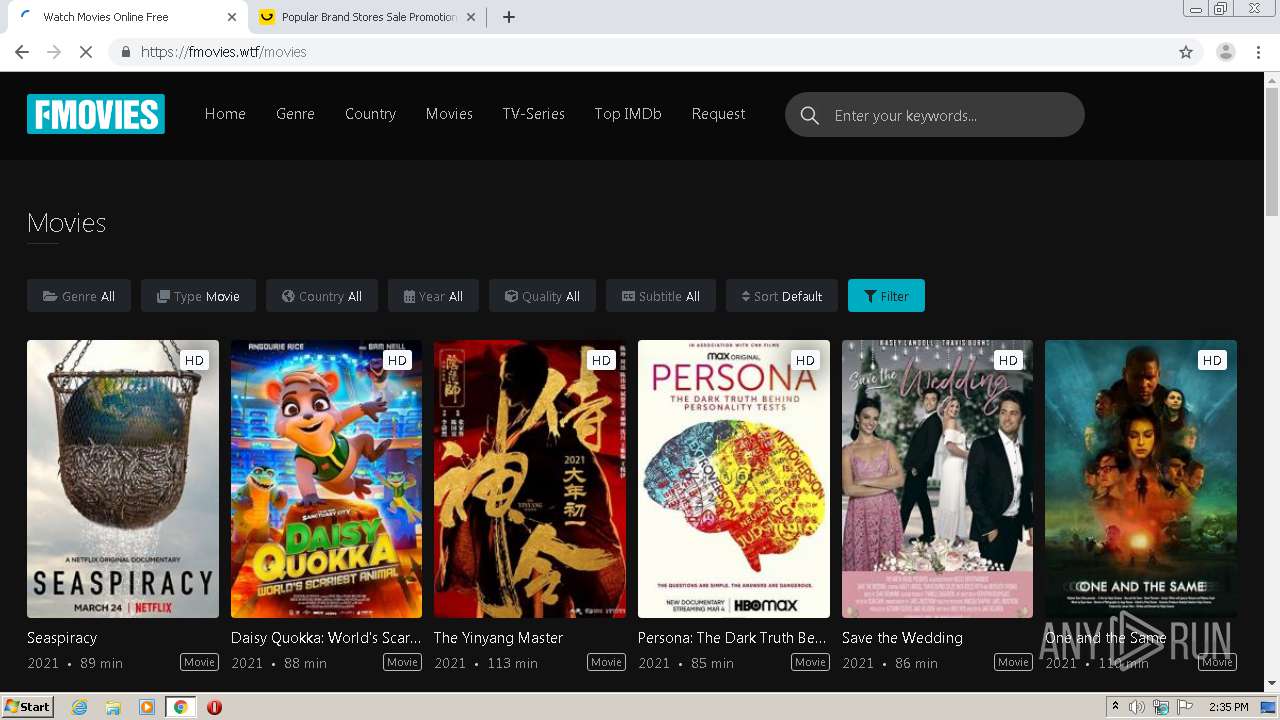The image size is (1280, 720).
Task: Expand the Quality All filter
Action: 542,296
